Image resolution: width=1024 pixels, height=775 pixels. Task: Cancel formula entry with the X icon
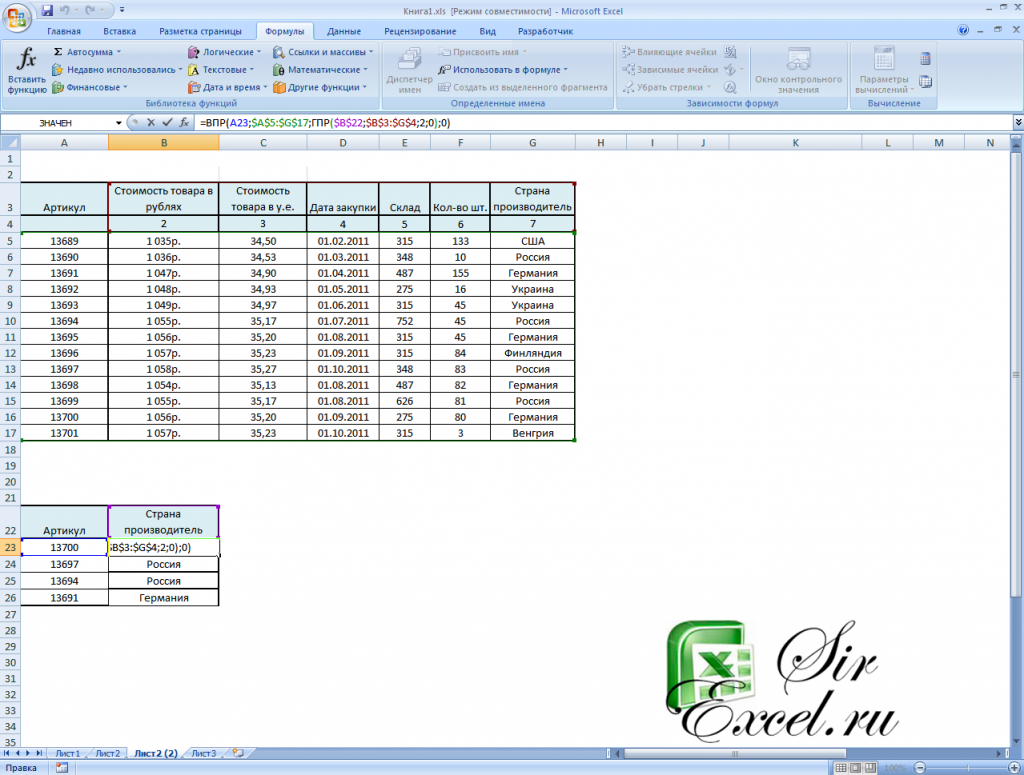tap(153, 122)
